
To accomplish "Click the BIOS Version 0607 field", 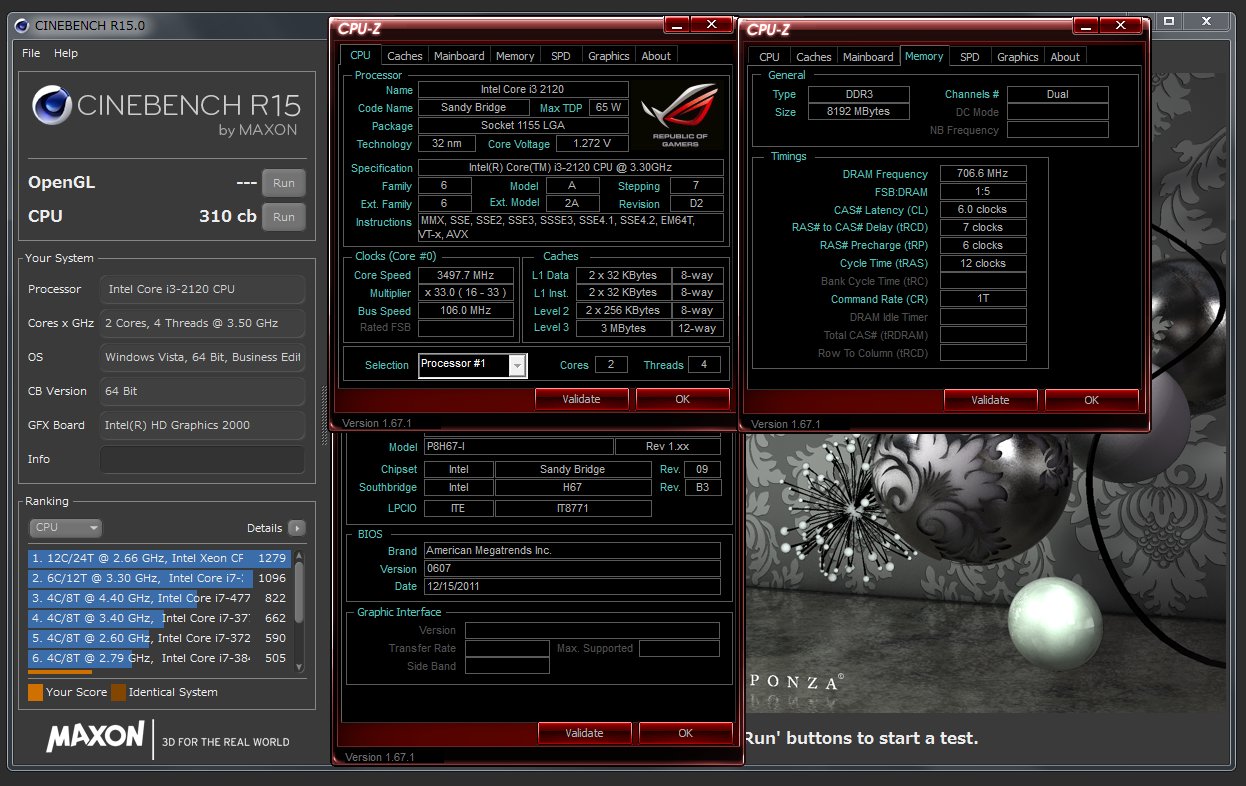I will point(572,569).
